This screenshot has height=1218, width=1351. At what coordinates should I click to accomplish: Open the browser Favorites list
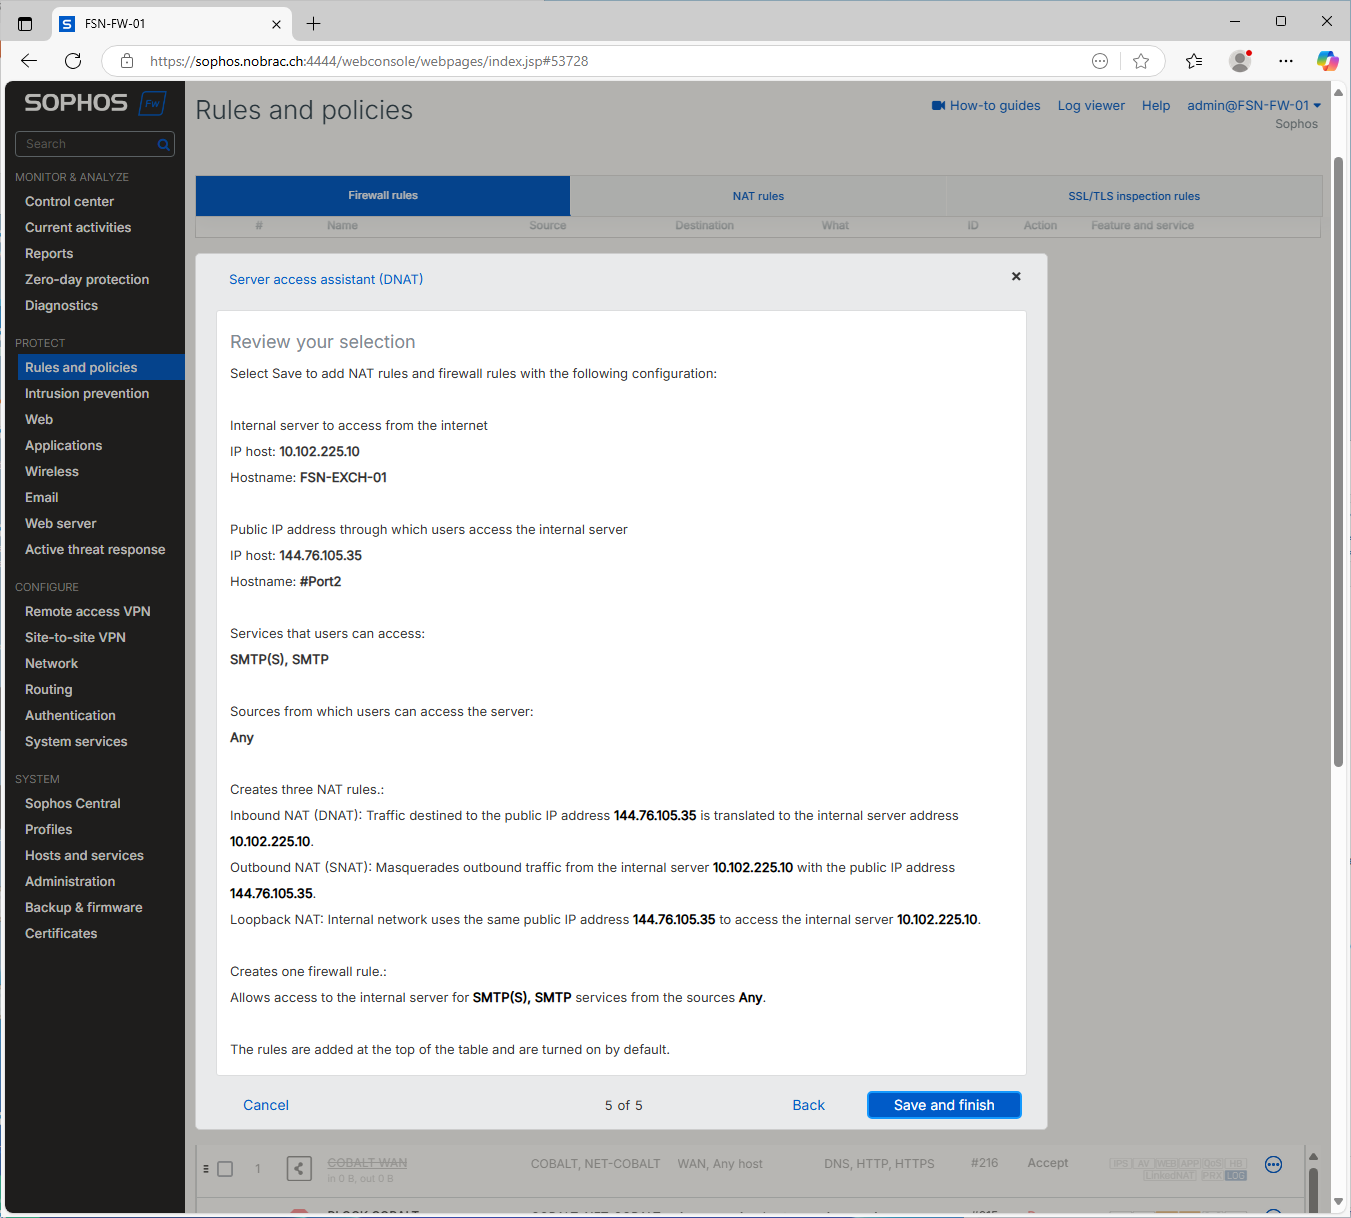[x=1194, y=61]
